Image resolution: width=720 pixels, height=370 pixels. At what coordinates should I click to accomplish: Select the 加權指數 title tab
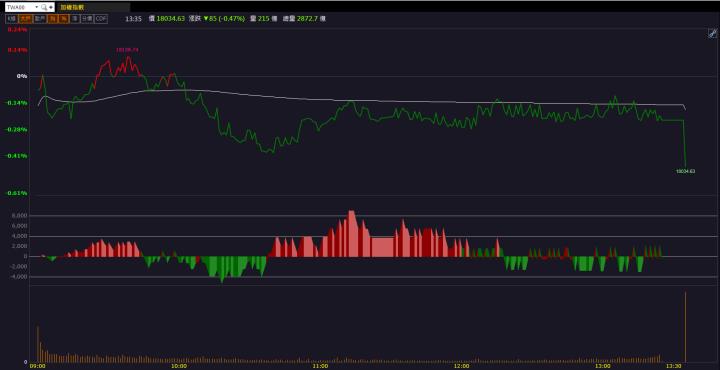click(73, 7)
